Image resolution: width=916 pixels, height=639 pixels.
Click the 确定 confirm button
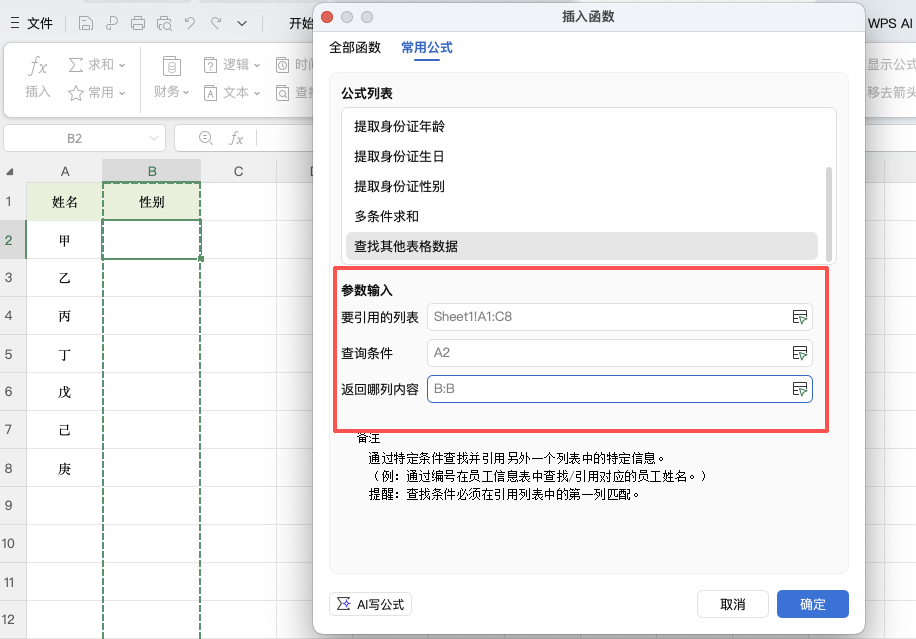point(812,604)
